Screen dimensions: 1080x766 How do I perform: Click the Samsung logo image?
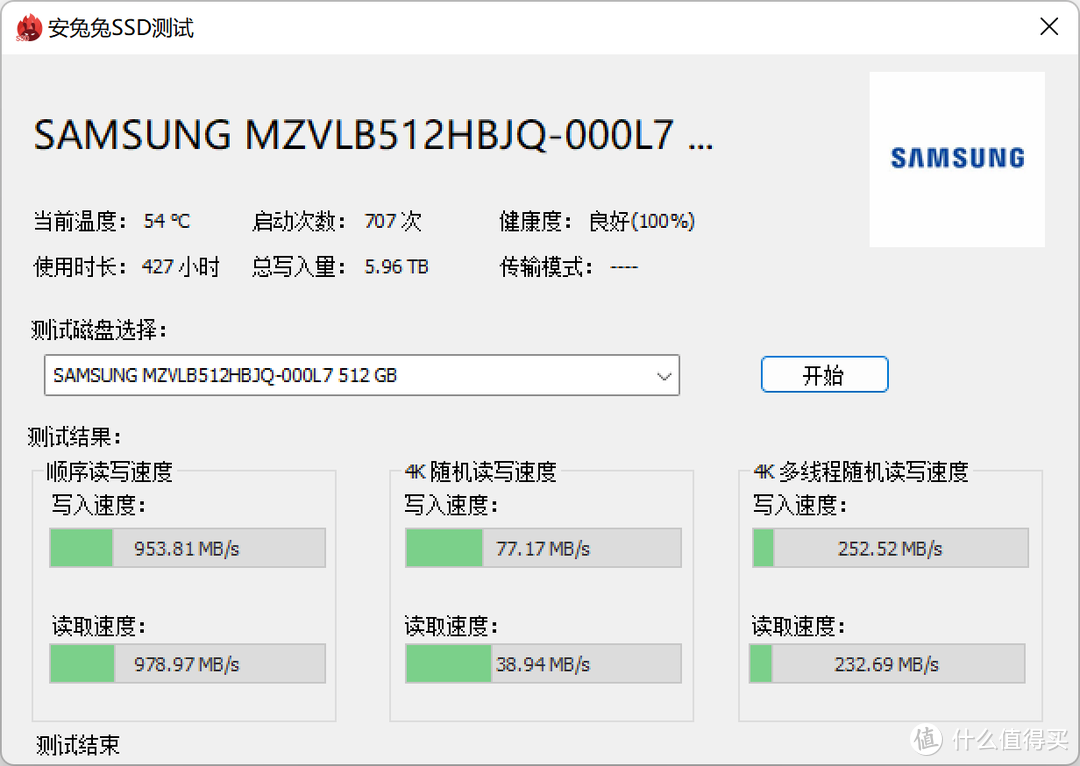point(957,159)
